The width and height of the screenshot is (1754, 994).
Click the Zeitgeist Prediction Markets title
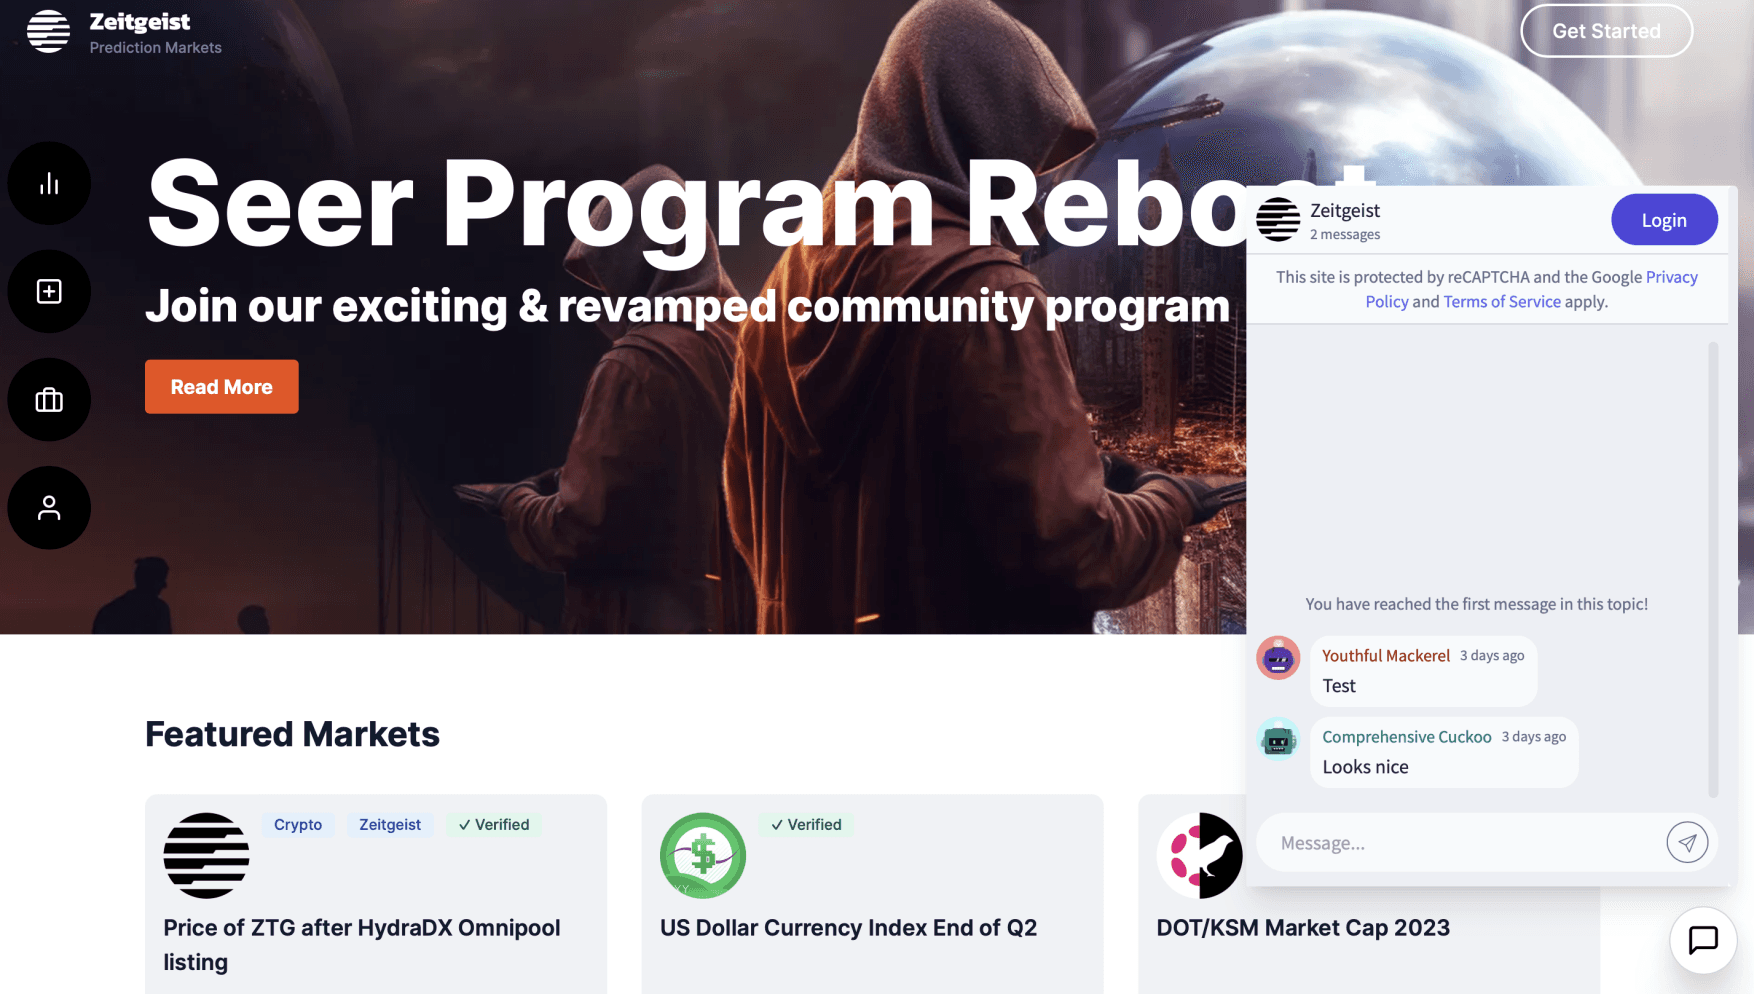(155, 33)
